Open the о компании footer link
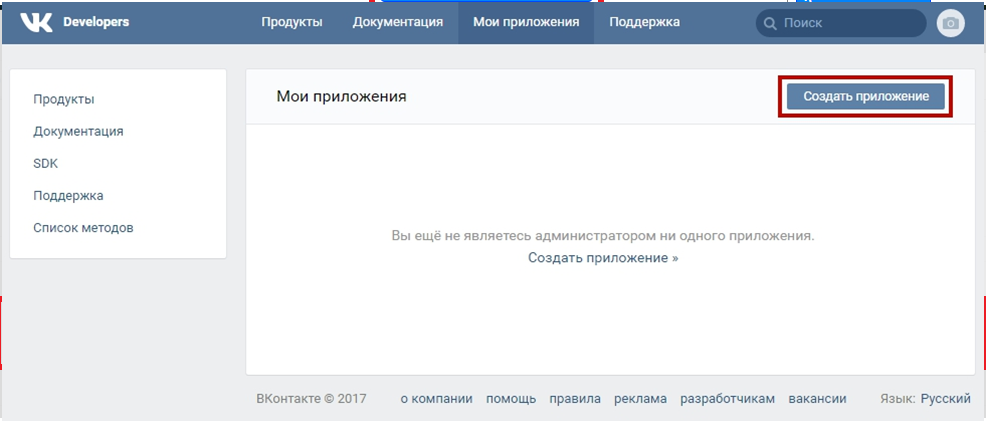Screen dimensions: 986x423 pyautogui.click(x=436, y=398)
